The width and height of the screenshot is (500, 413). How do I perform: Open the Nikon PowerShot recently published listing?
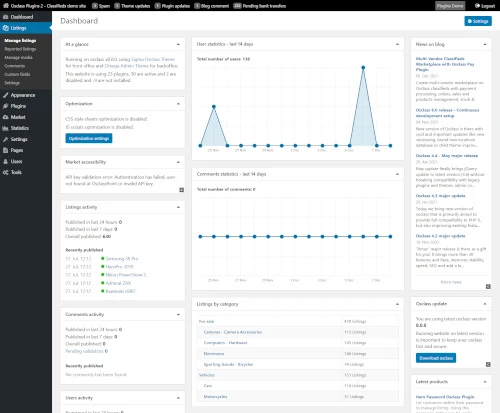[126, 275]
